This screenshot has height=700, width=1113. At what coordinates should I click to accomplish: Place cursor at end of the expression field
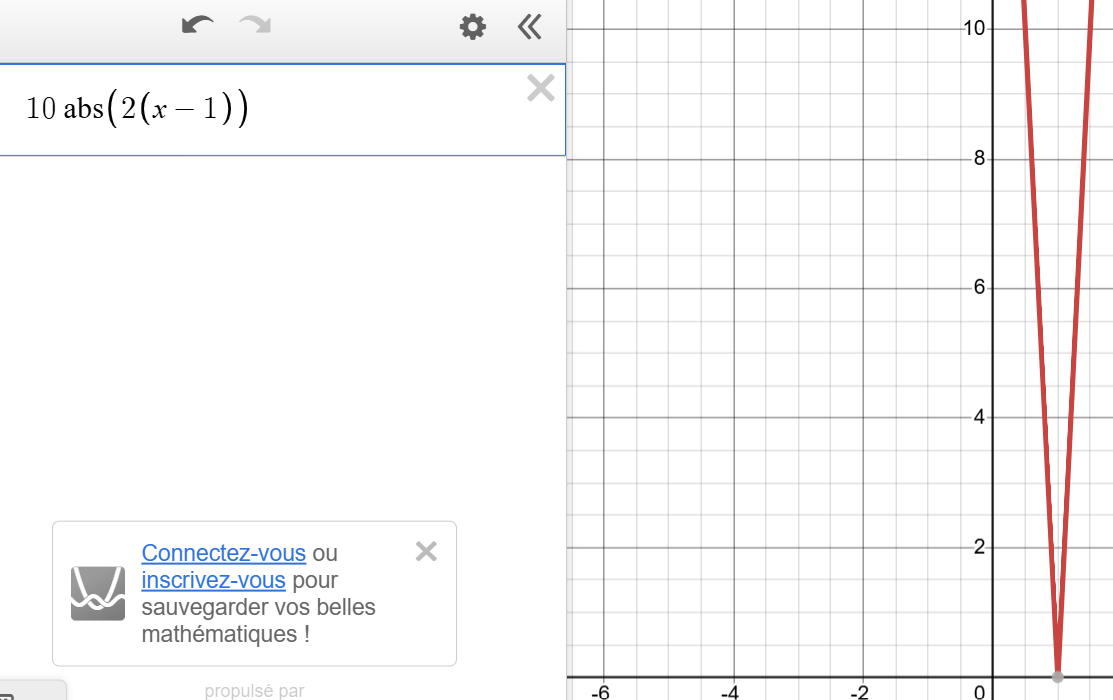(x=400, y=109)
